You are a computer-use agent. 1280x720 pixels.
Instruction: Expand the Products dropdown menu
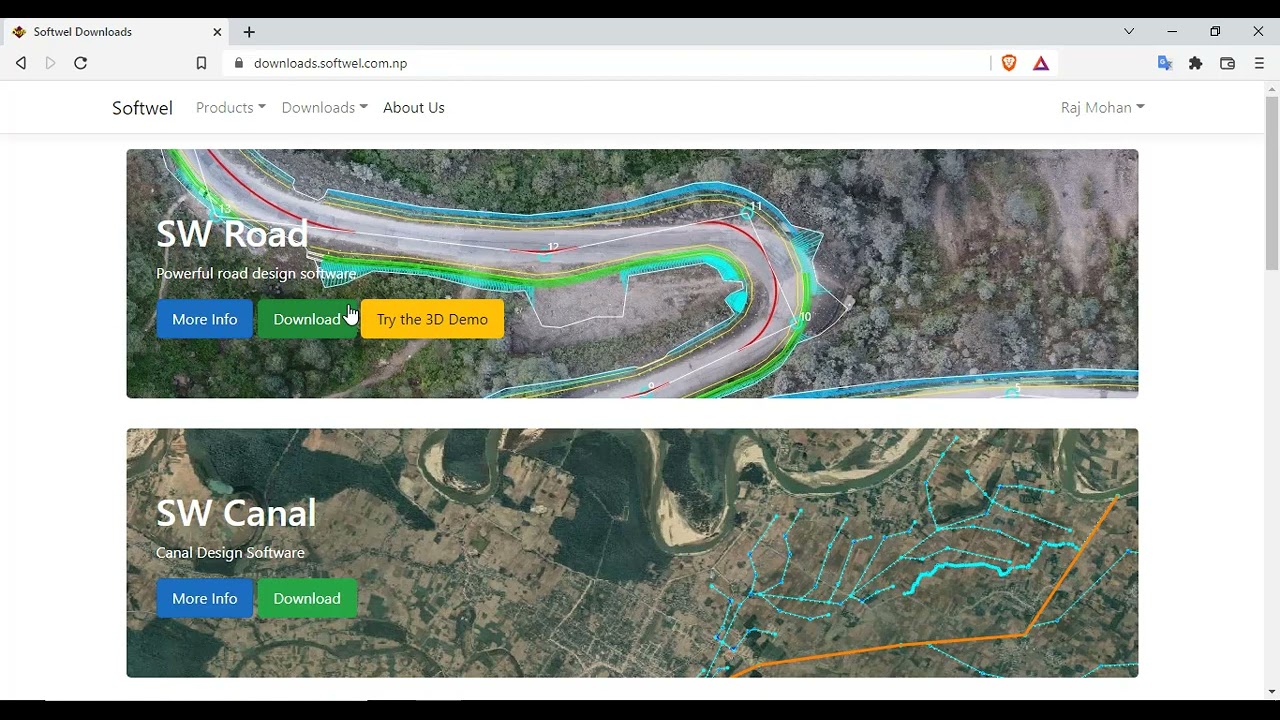[x=231, y=108]
